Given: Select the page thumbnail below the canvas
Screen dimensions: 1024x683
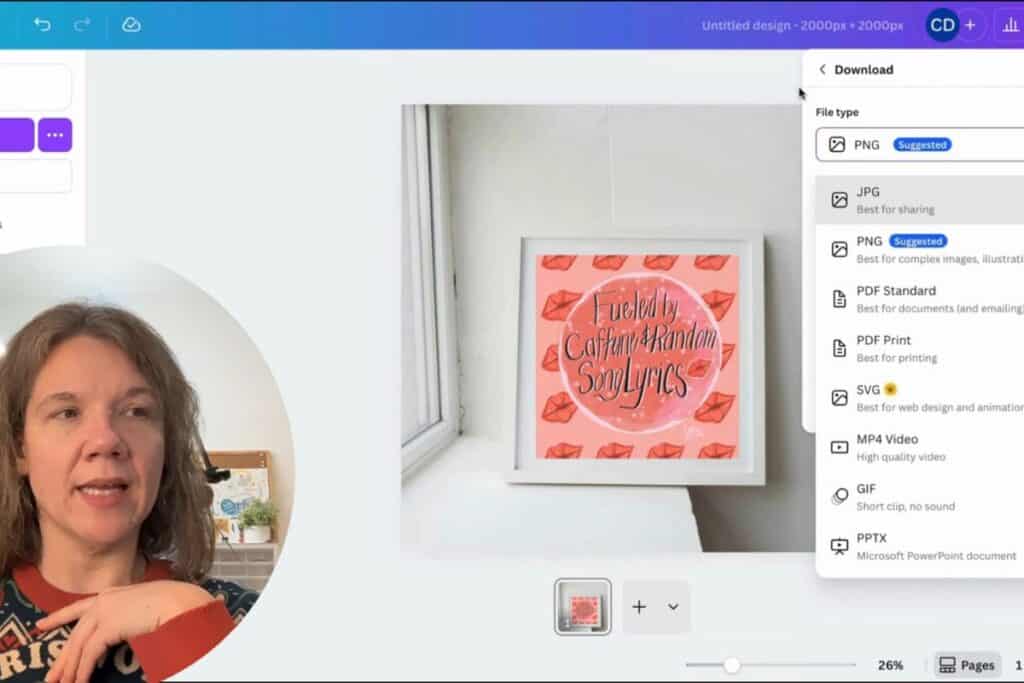Looking at the screenshot, I should 581,605.
